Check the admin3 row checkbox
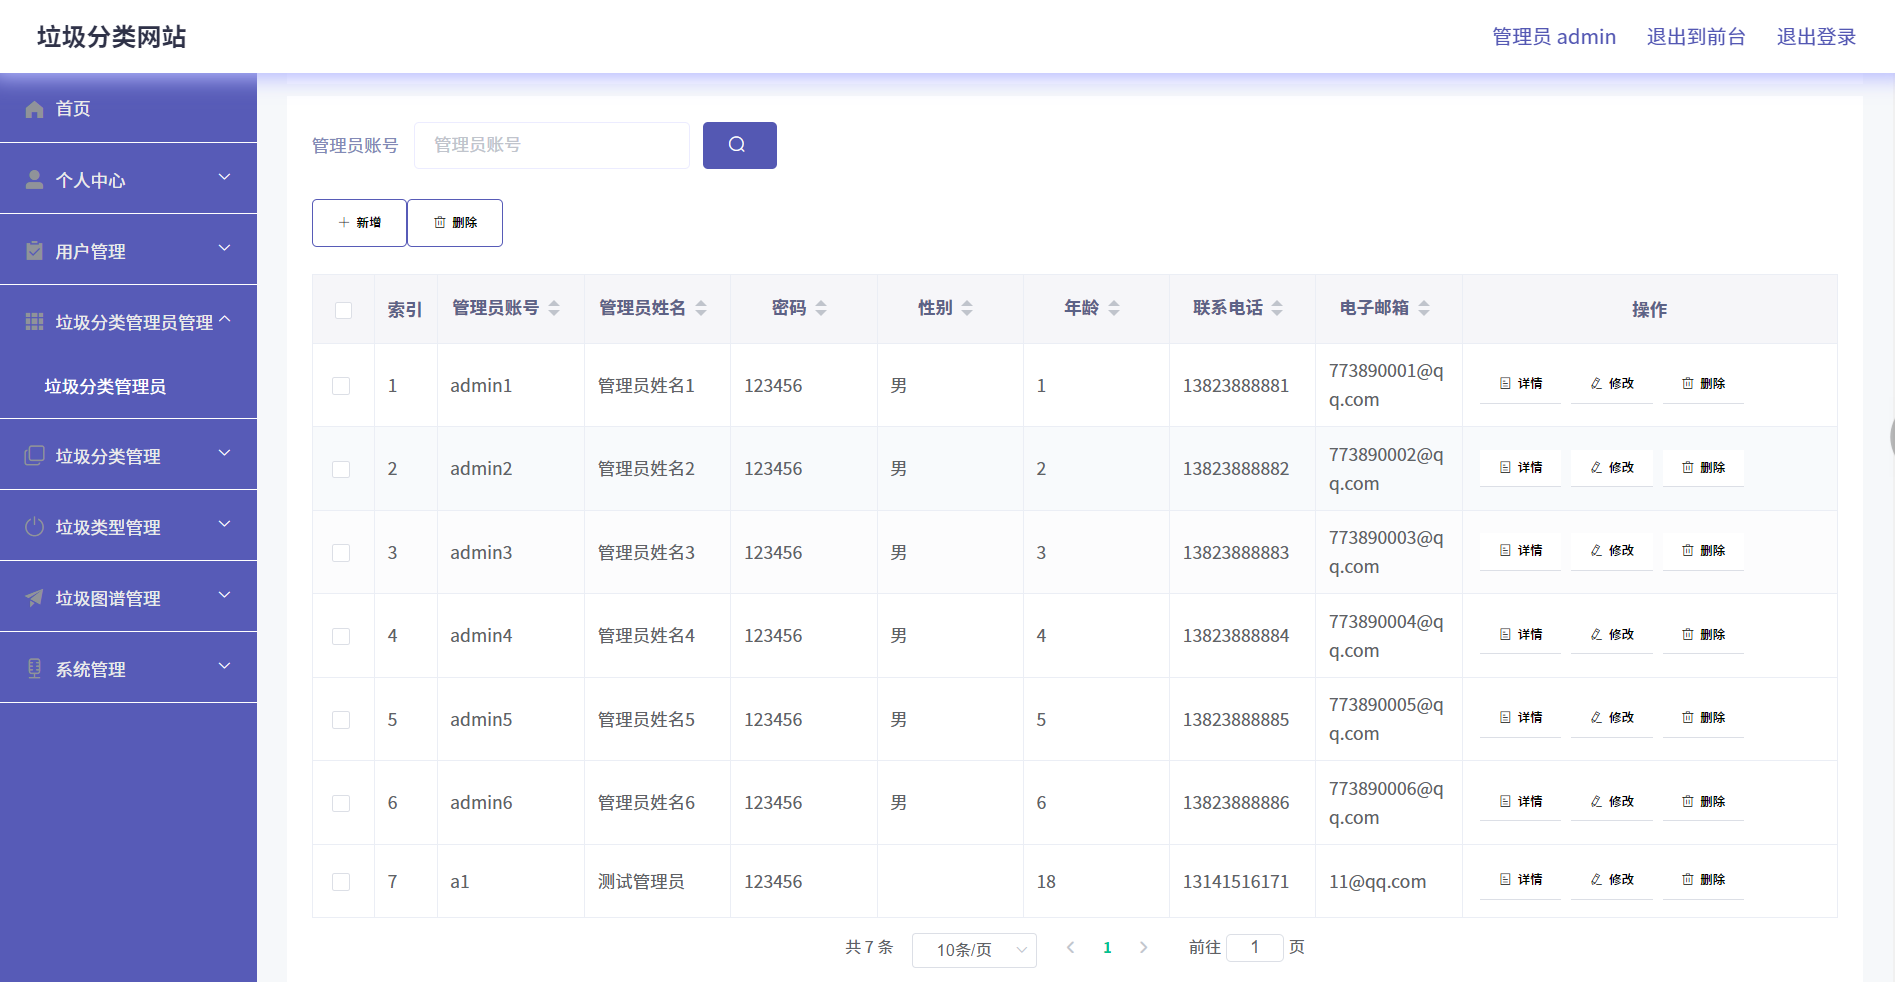 tap(341, 553)
